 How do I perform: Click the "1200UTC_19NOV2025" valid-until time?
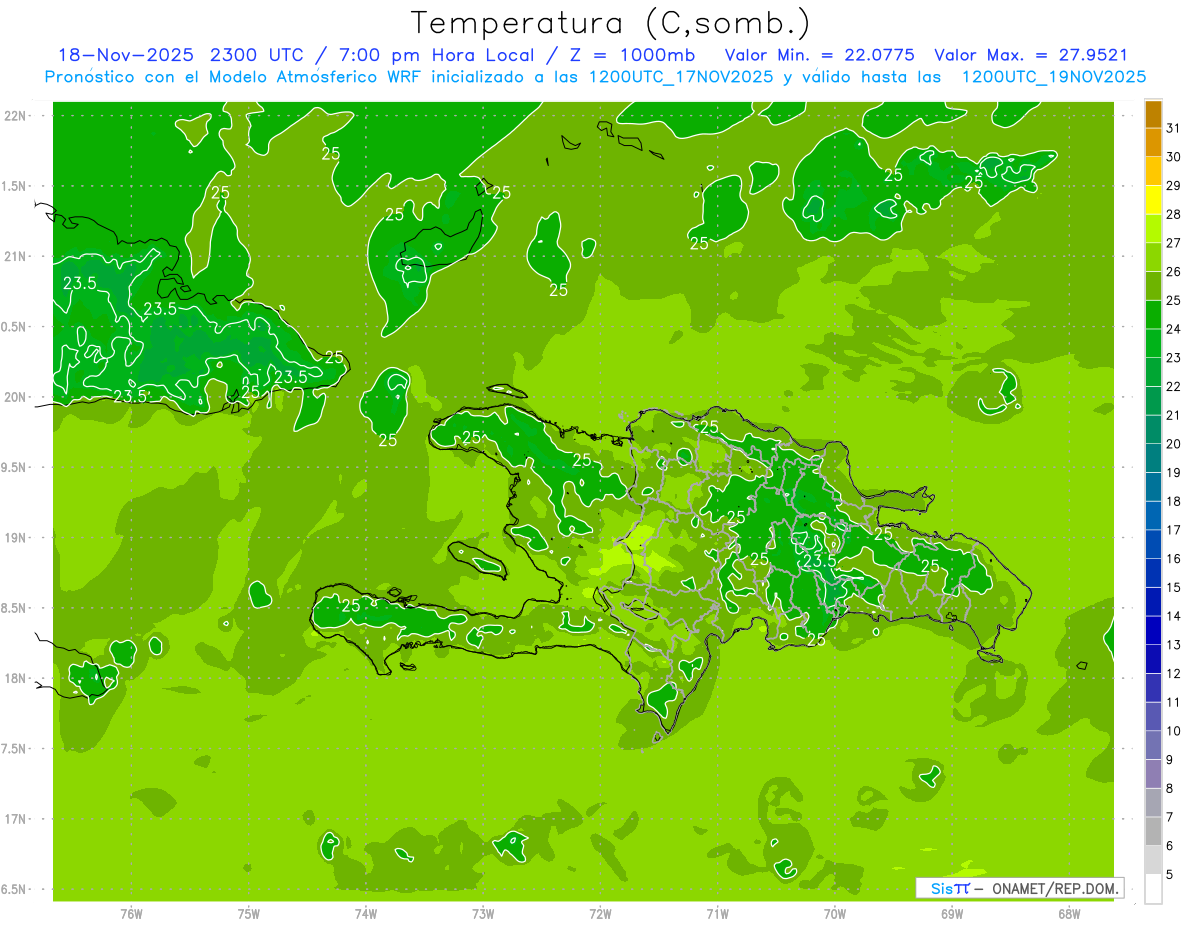pos(1053,76)
